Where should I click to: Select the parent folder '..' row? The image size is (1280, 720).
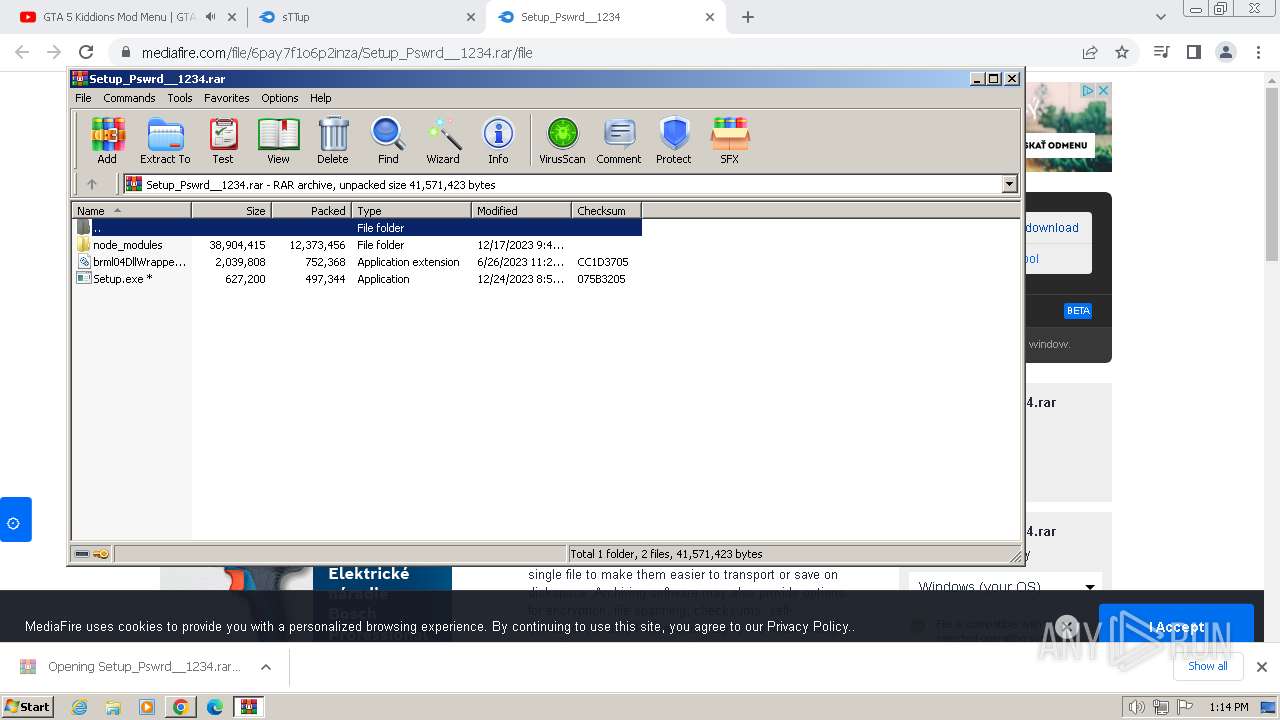[x=357, y=228]
